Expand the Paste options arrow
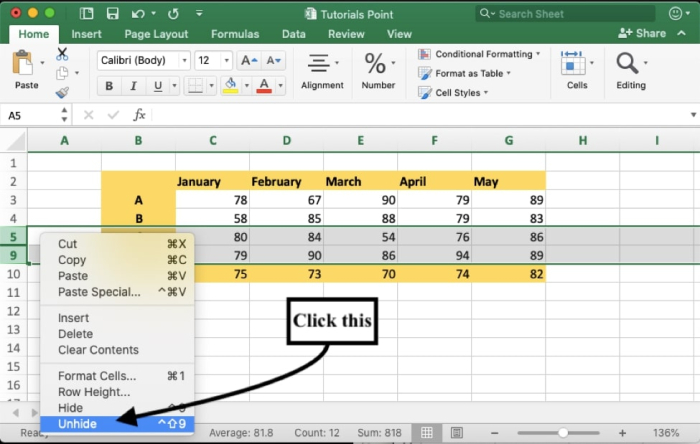Image resolution: width=700 pixels, height=444 pixels. point(42,63)
